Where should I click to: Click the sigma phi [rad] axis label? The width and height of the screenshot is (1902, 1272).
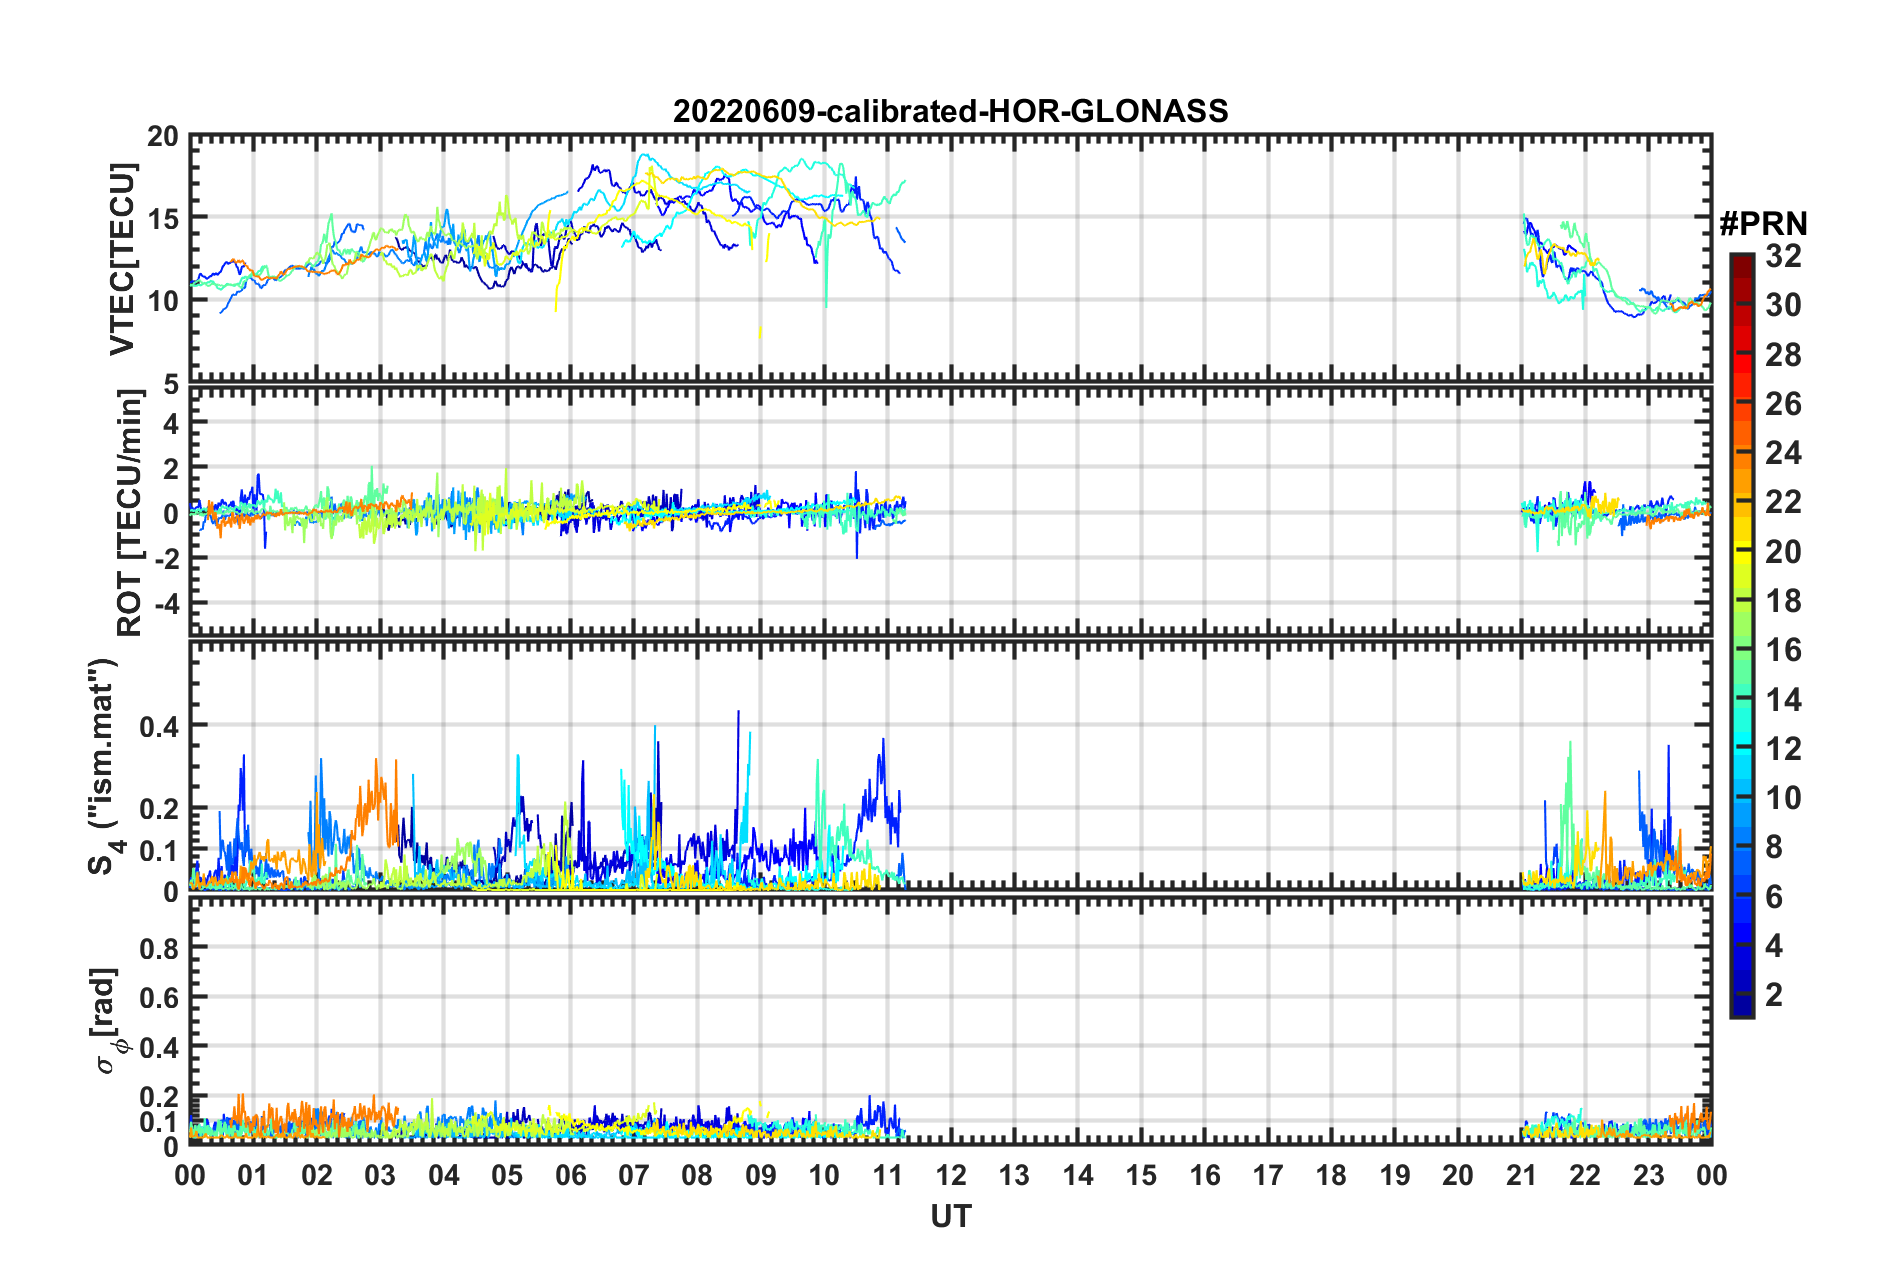coord(109,1020)
